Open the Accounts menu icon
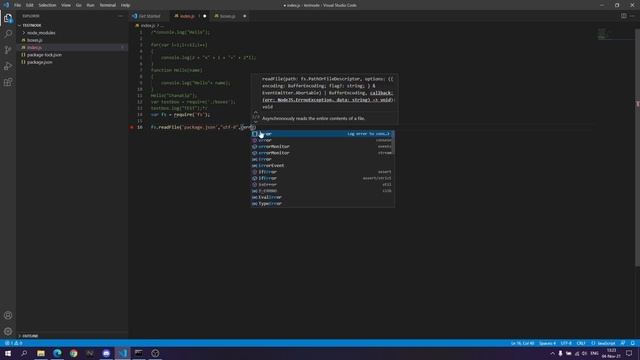 tap(8, 315)
